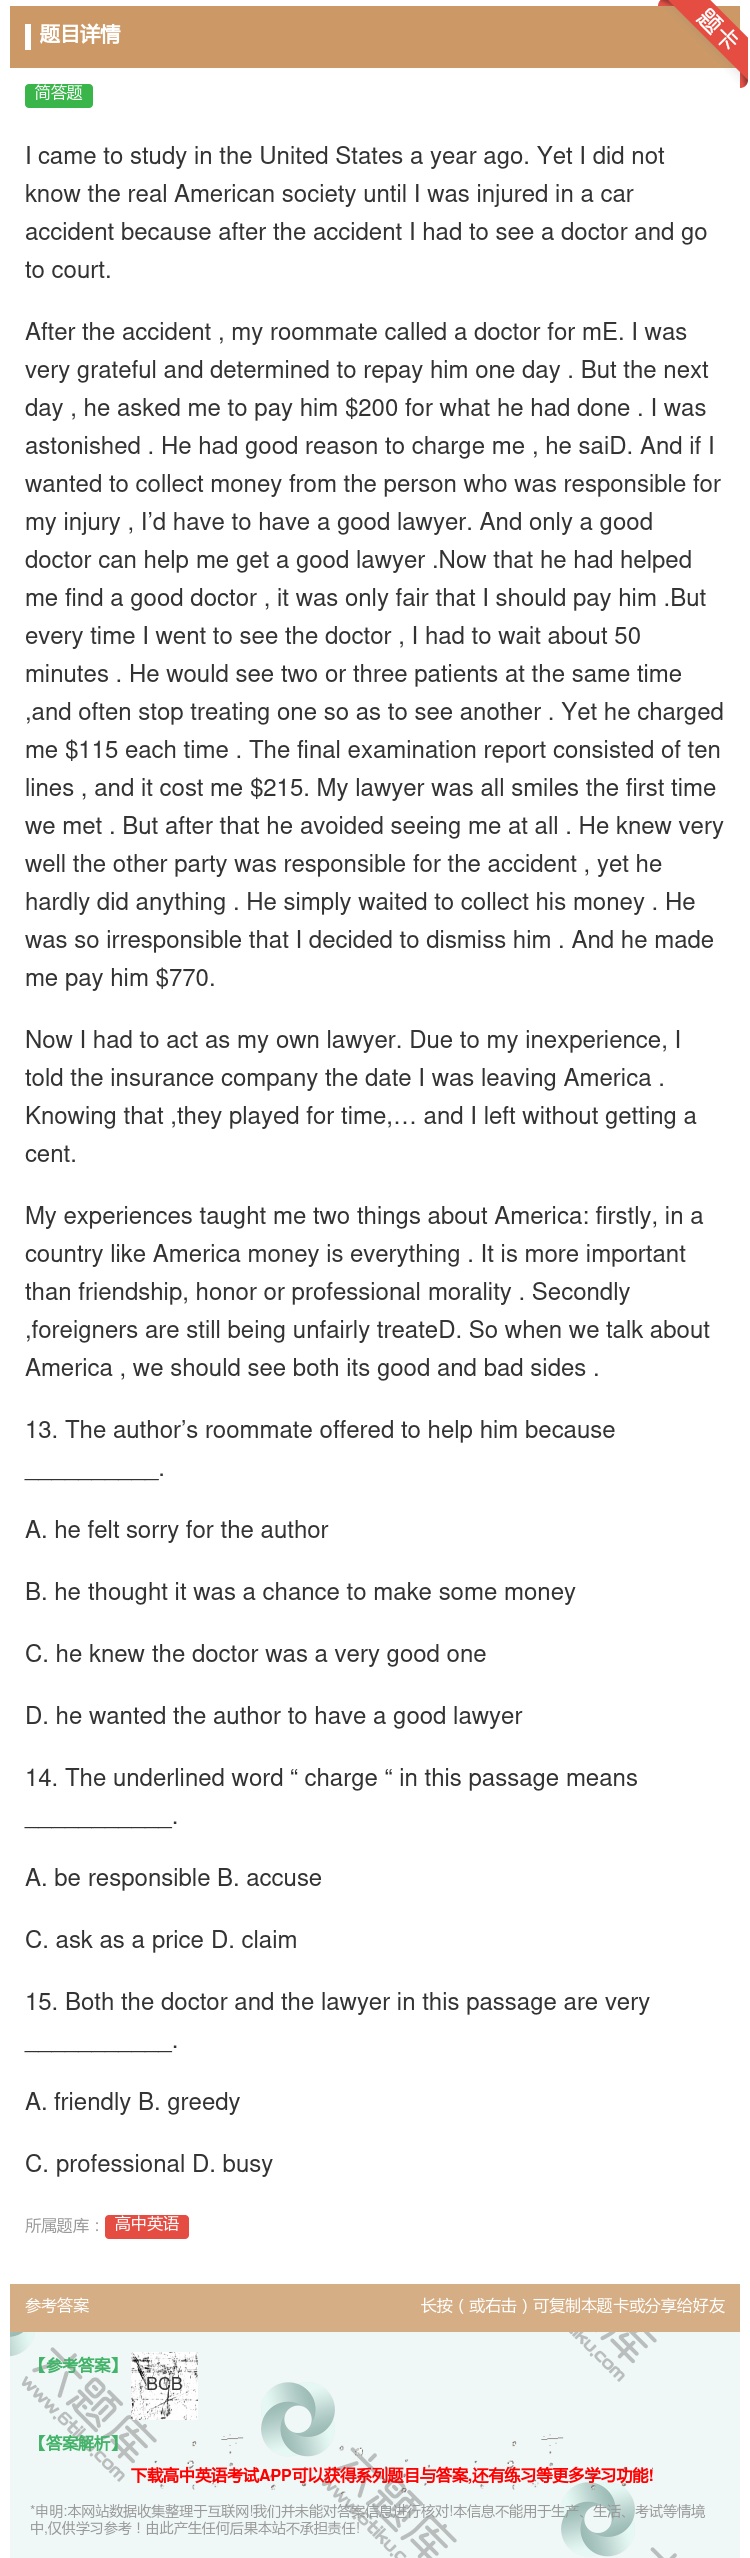This screenshot has height=2558, width=750.
Task: Click the 【参考答案】 green label
Action: point(78,2365)
